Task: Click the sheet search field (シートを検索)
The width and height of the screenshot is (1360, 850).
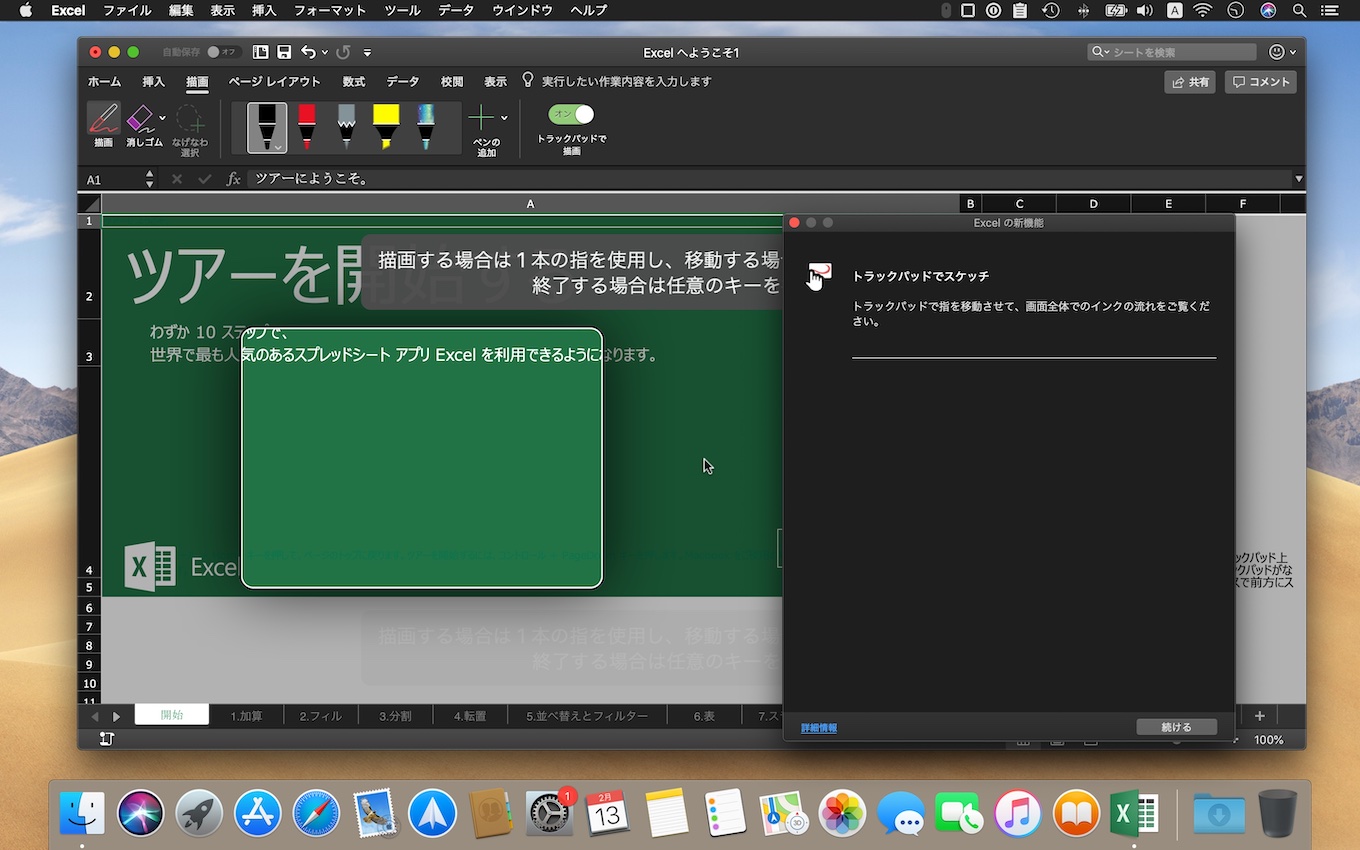Action: (1172, 52)
